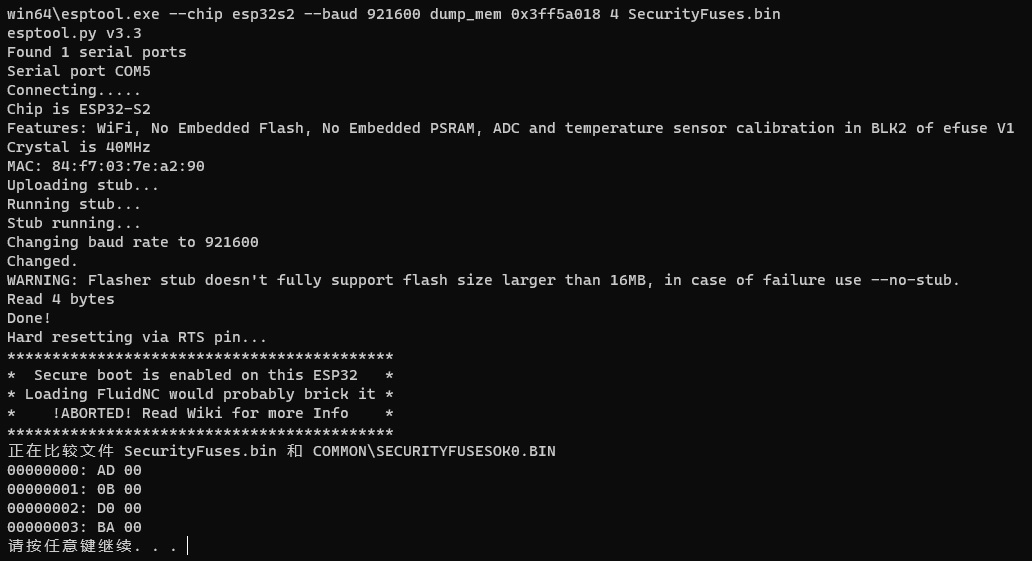This screenshot has height=561, width=1032.
Task: Click the Changing baud rate to 921600 line
Action: click(x=132, y=242)
